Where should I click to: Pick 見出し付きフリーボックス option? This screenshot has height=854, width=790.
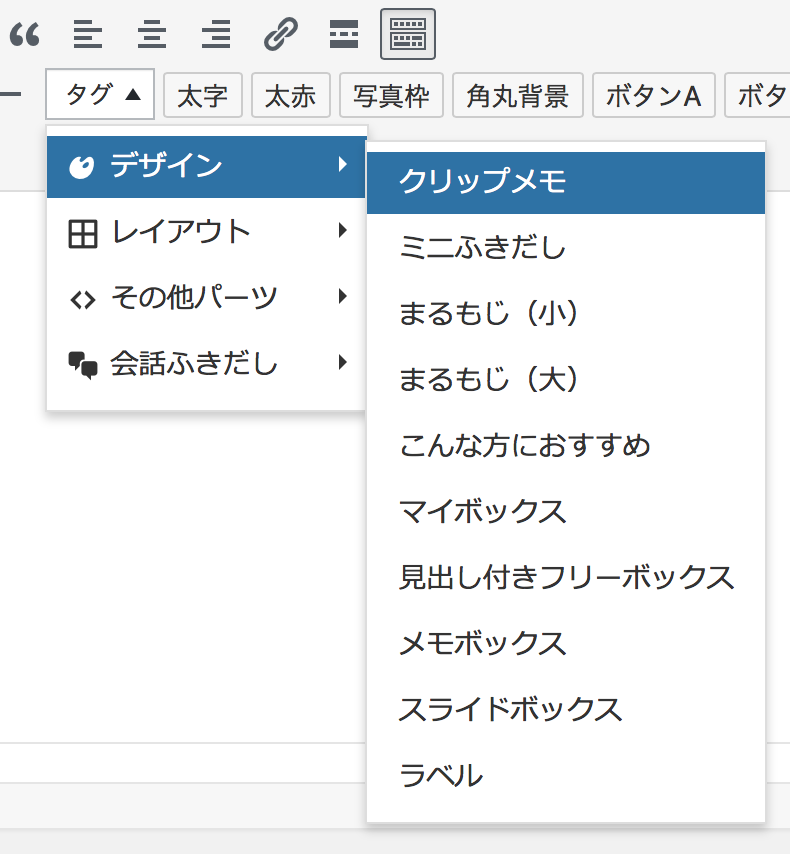coord(566,577)
